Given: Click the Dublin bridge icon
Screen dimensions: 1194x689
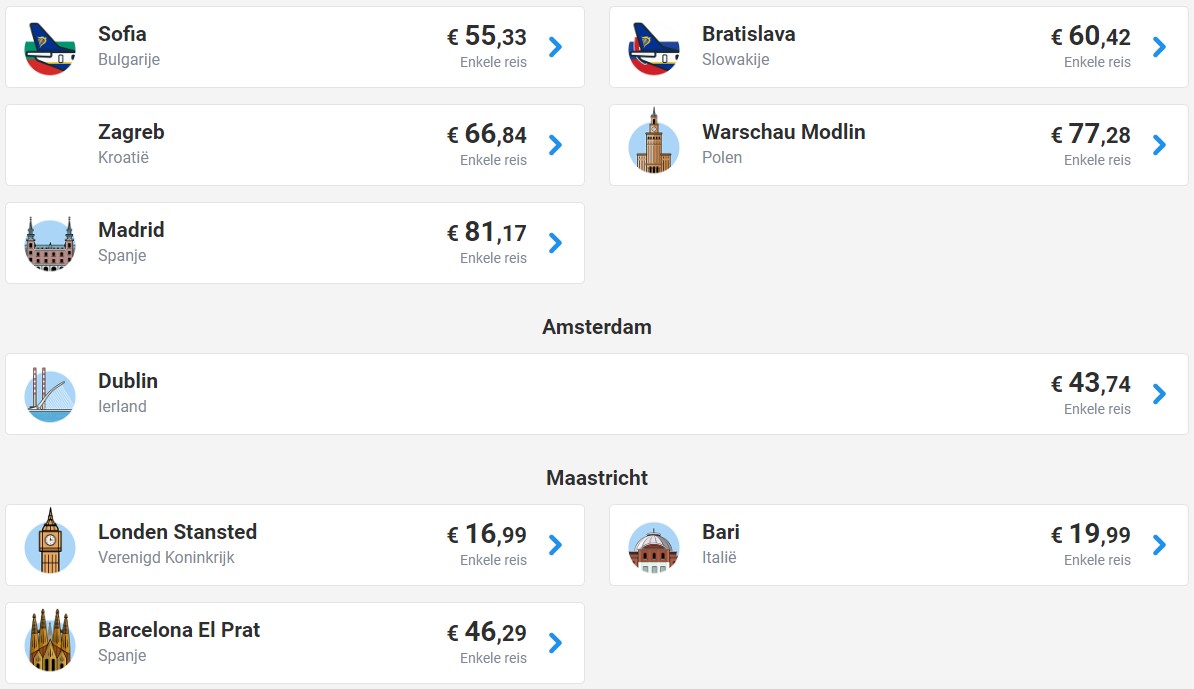Looking at the screenshot, I should pyautogui.click(x=50, y=394).
